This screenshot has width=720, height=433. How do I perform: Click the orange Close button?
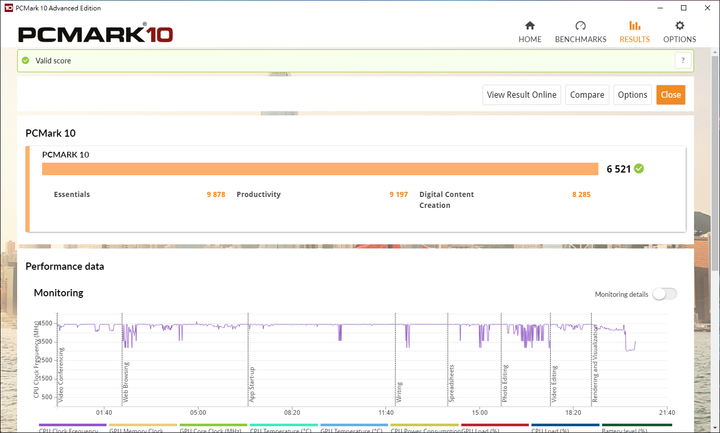tap(670, 95)
